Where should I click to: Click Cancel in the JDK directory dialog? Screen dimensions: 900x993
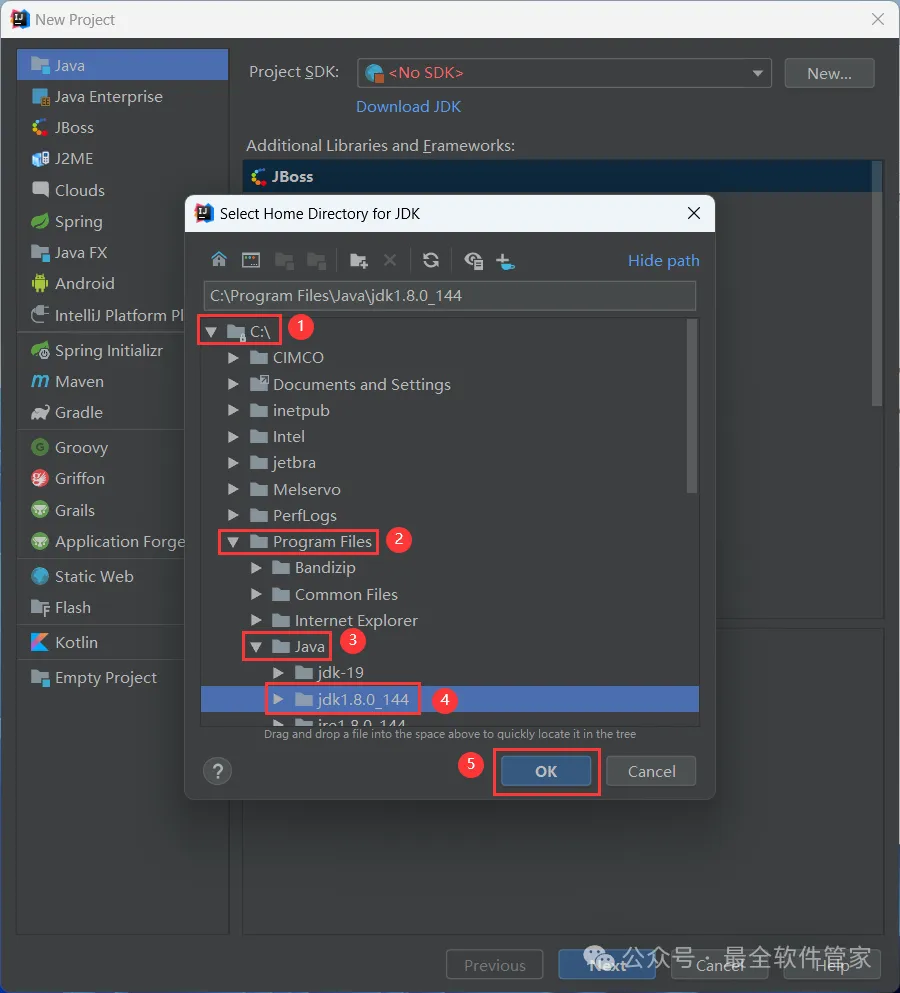click(x=651, y=771)
